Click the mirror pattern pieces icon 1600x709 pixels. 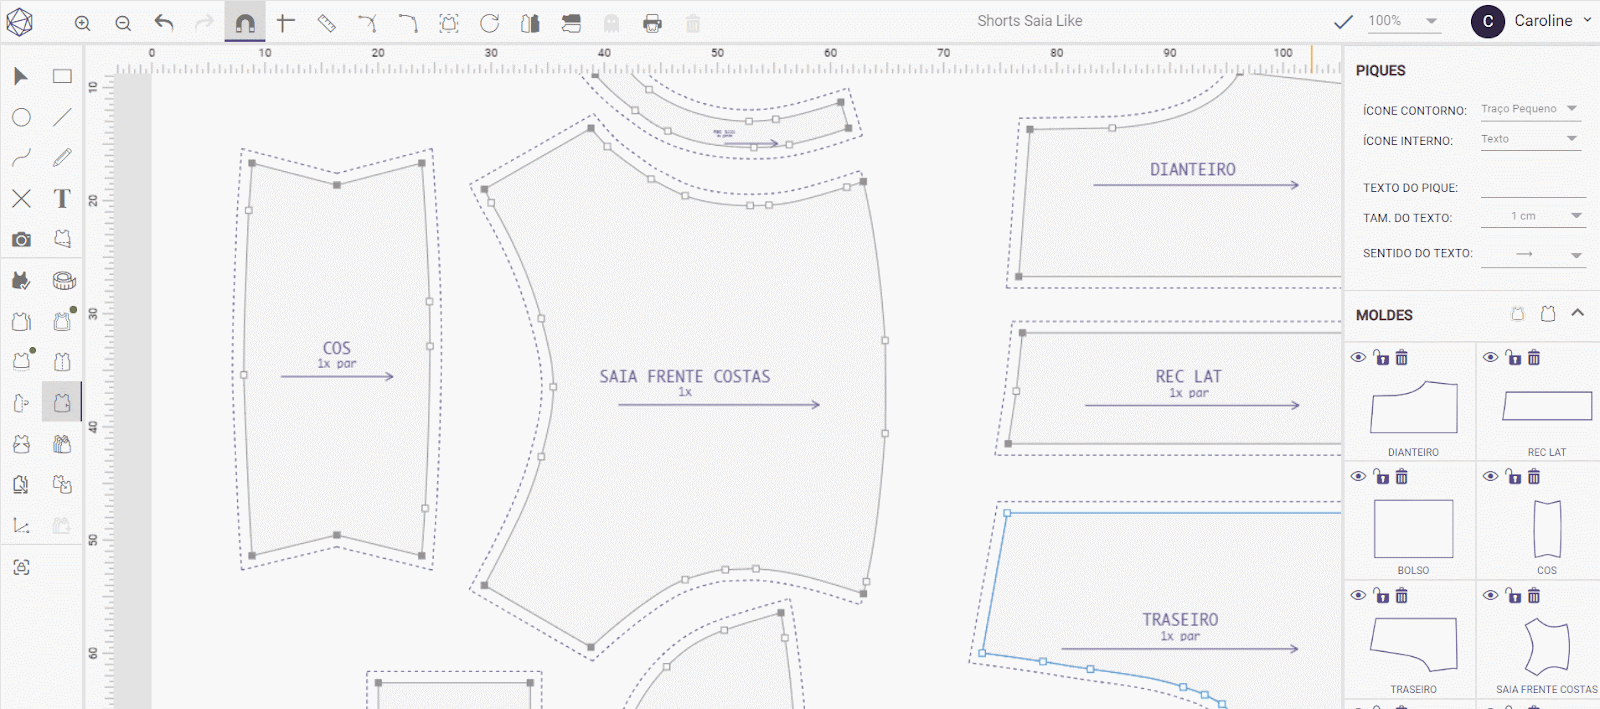pyautogui.click(x=530, y=23)
